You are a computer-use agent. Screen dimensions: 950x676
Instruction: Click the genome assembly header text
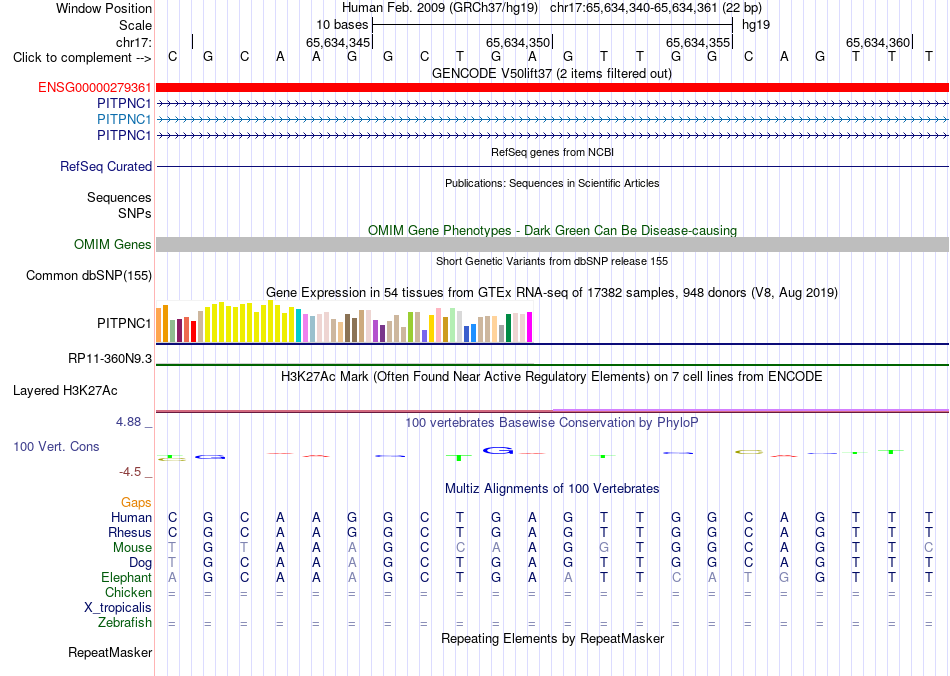click(552, 8)
